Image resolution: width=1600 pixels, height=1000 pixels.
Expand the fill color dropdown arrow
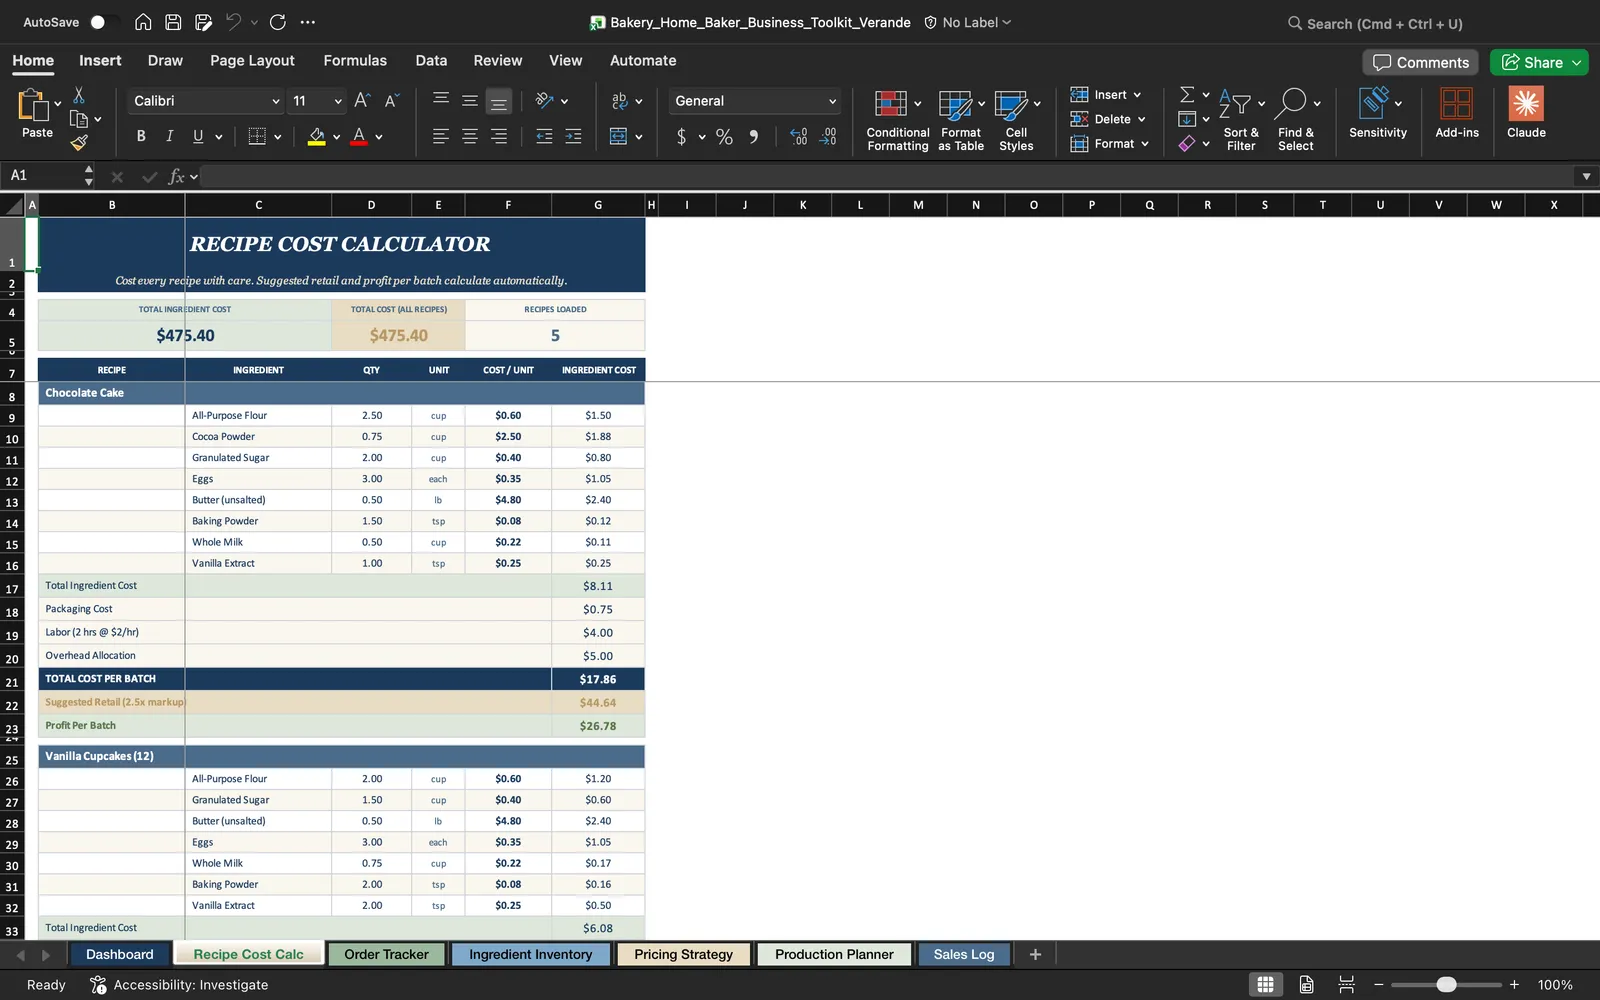[336, 137]
